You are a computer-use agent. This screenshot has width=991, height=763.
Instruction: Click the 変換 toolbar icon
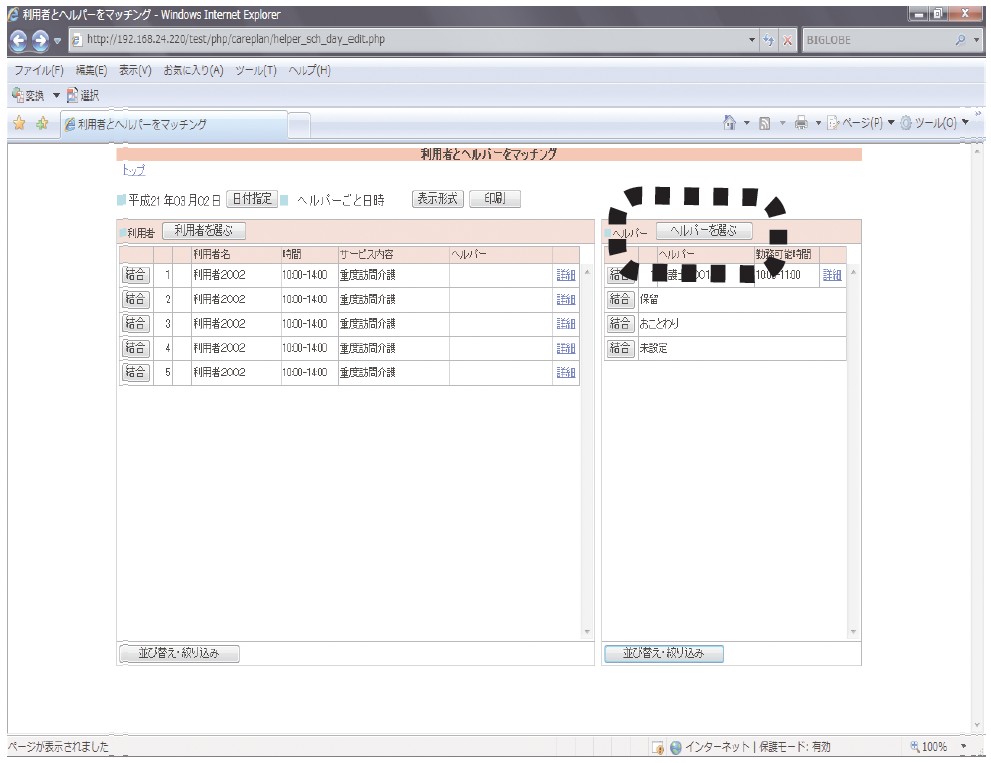28,95
